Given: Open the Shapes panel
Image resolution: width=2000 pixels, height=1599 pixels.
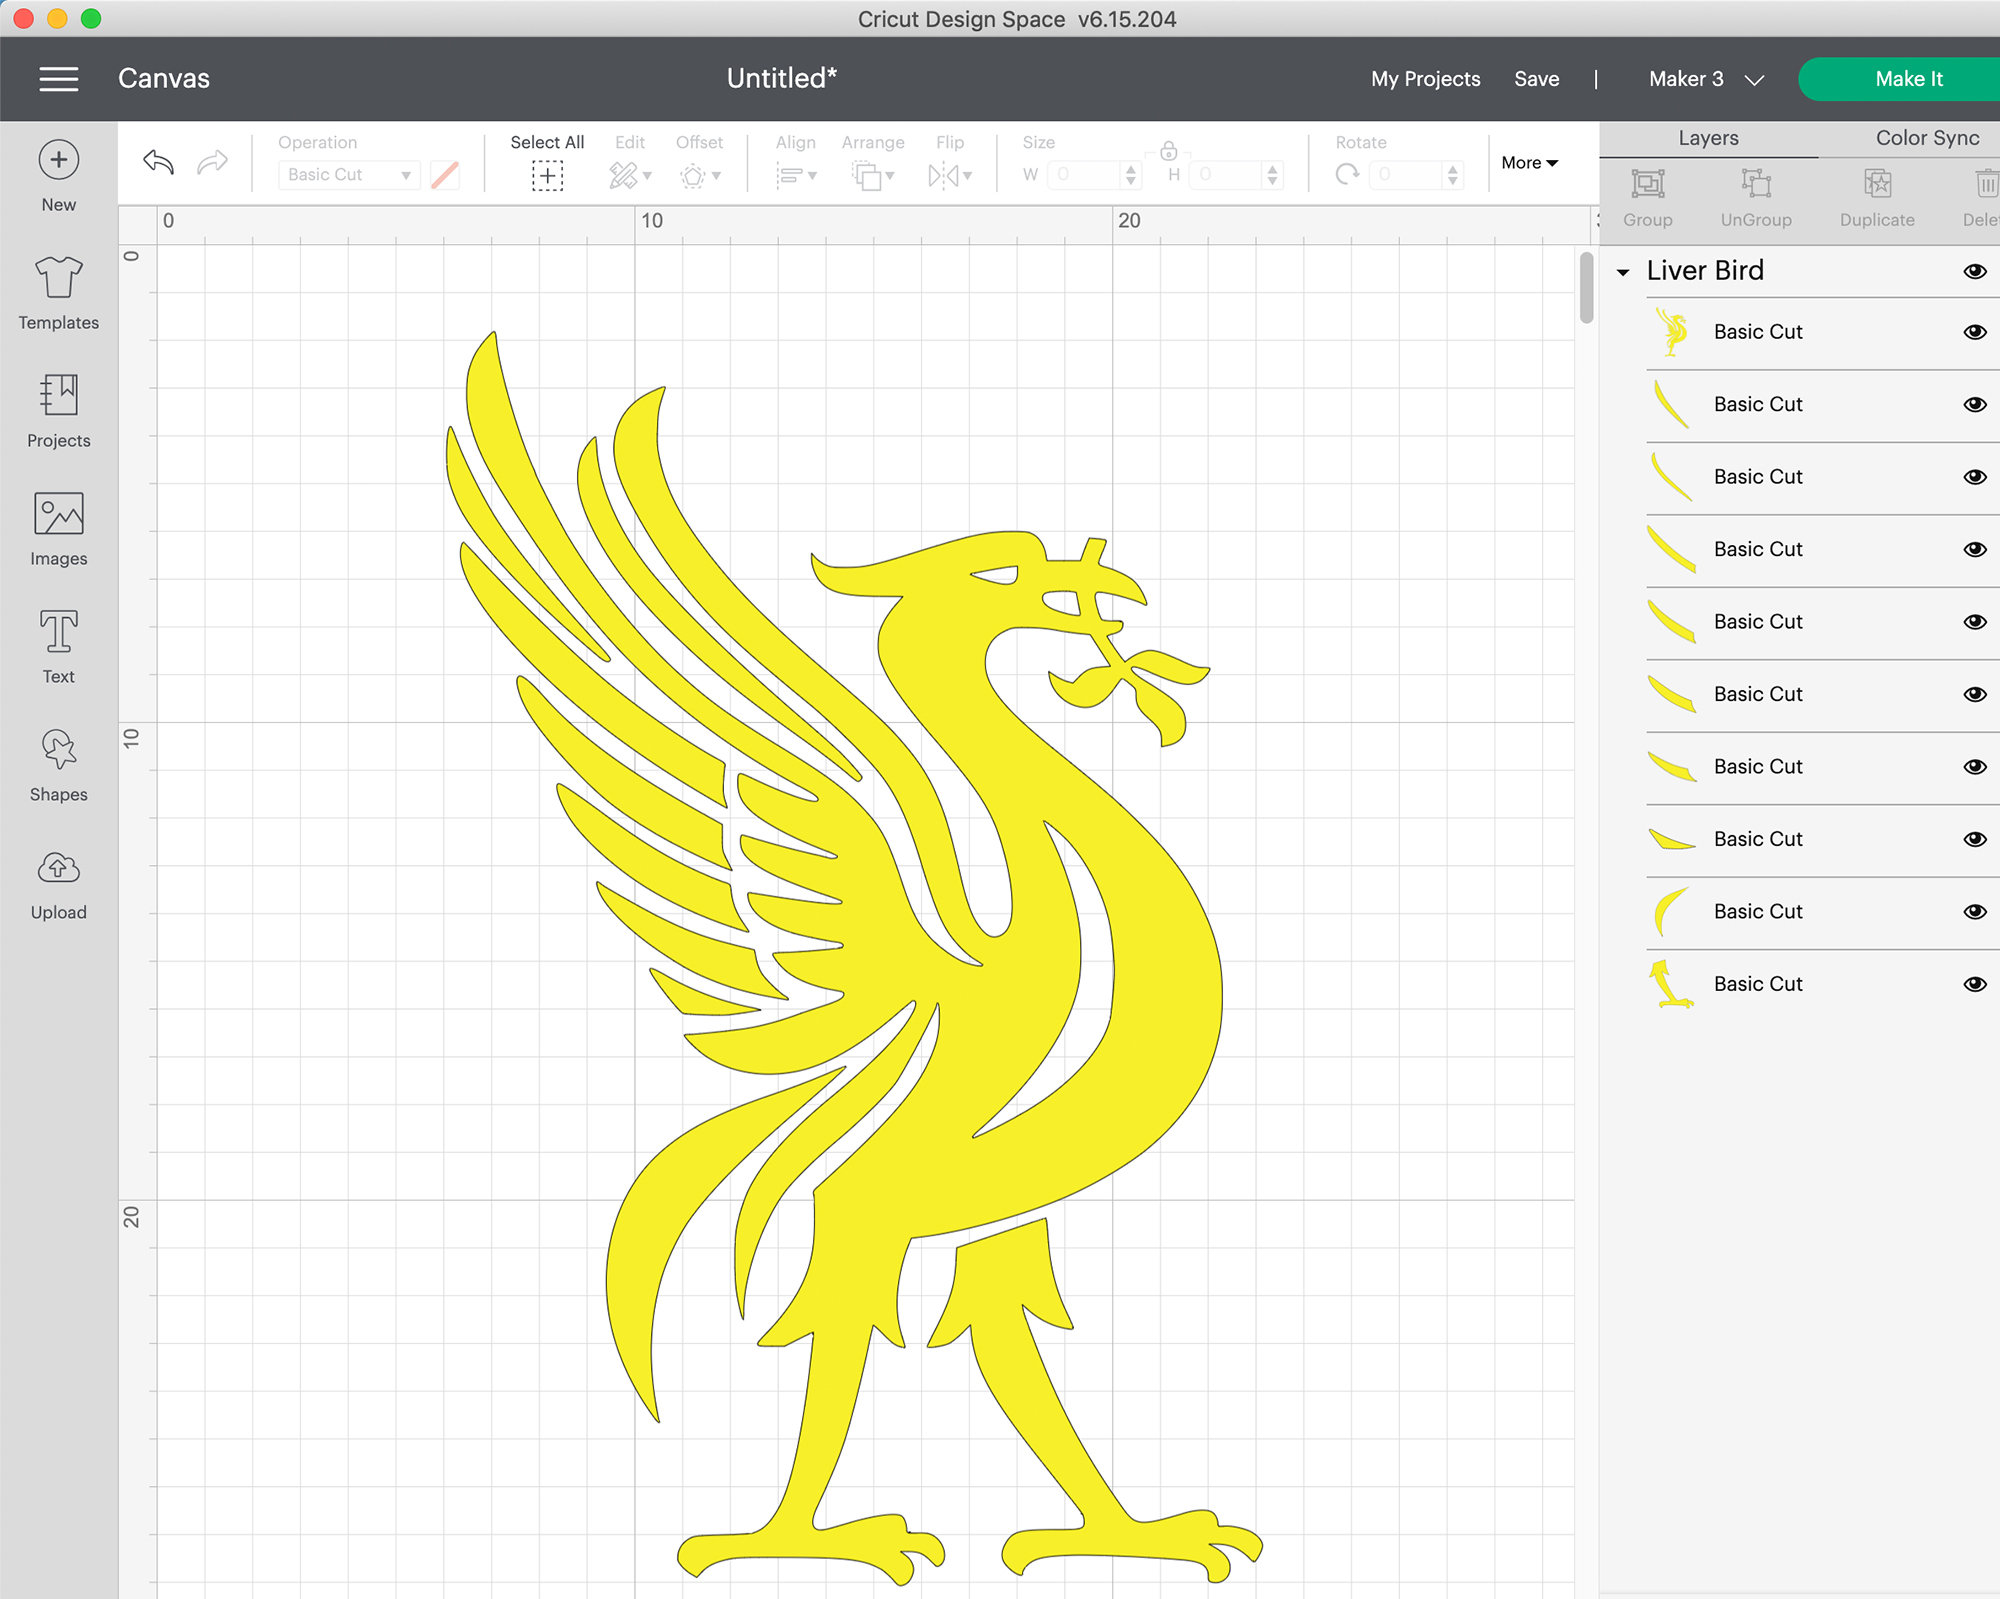Looking at the screenshot, I should tap(58, 765).
